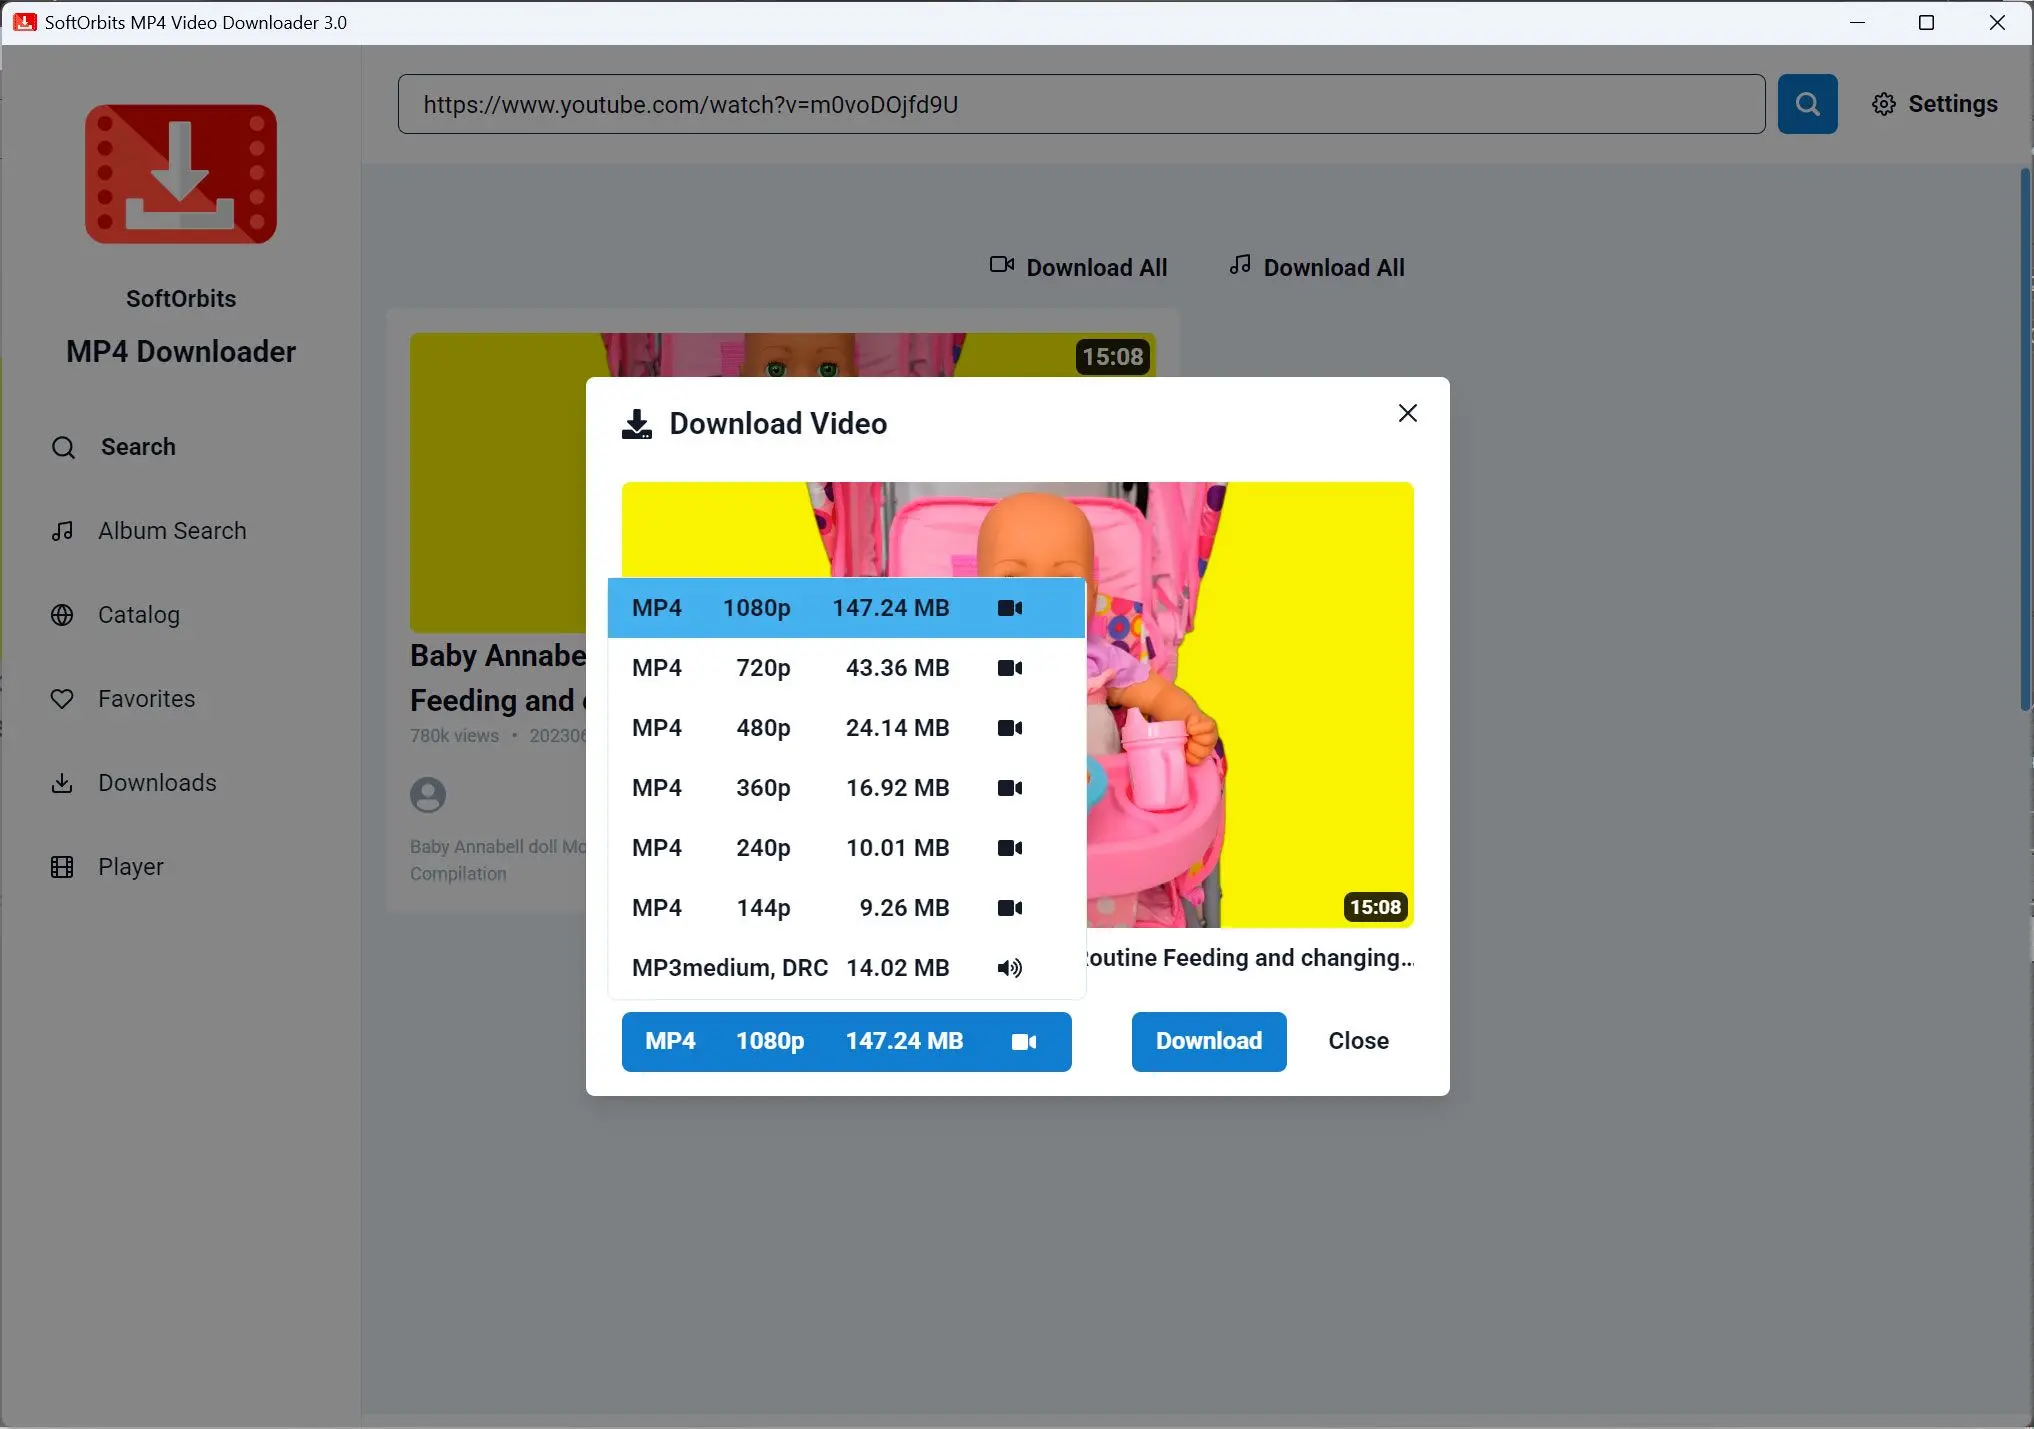Pick the MP3 medium DRC 14.02 MB option

tap(846, 968)
